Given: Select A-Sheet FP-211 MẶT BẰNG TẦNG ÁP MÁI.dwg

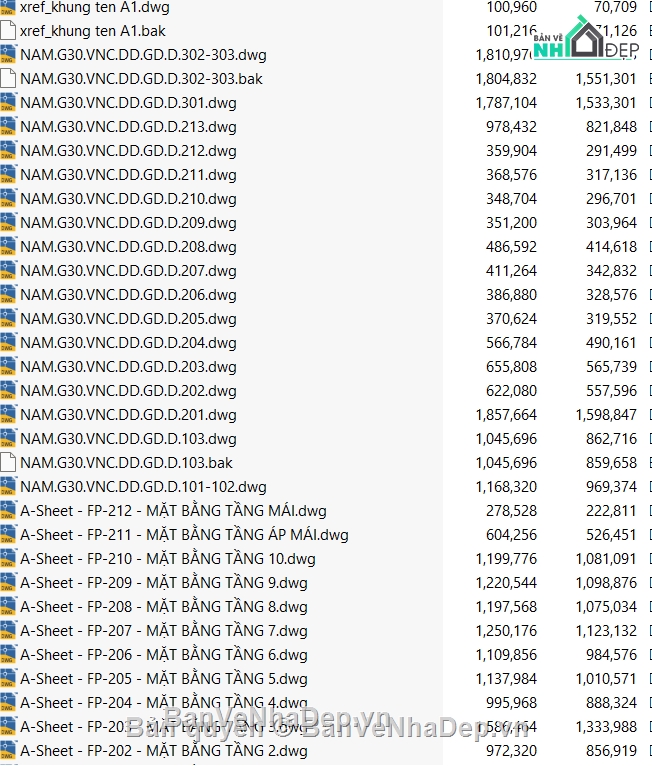Looking at the screenshot, I should (x=184, y=534).
